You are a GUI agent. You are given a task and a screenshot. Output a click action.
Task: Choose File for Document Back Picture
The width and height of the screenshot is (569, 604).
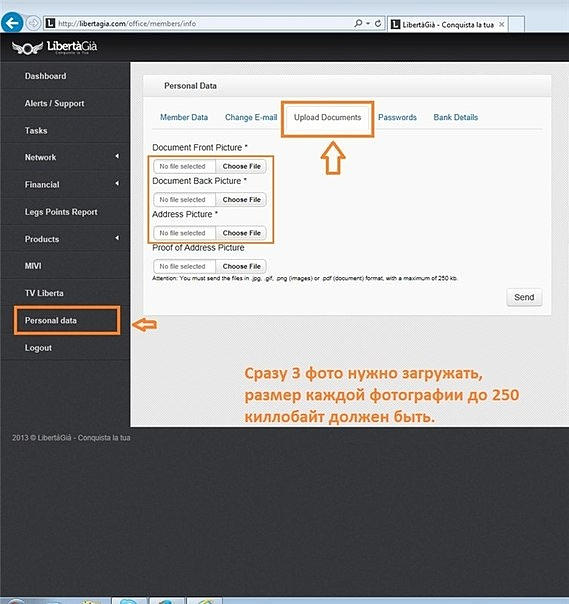pyautogui.click(x=242, y=200)
